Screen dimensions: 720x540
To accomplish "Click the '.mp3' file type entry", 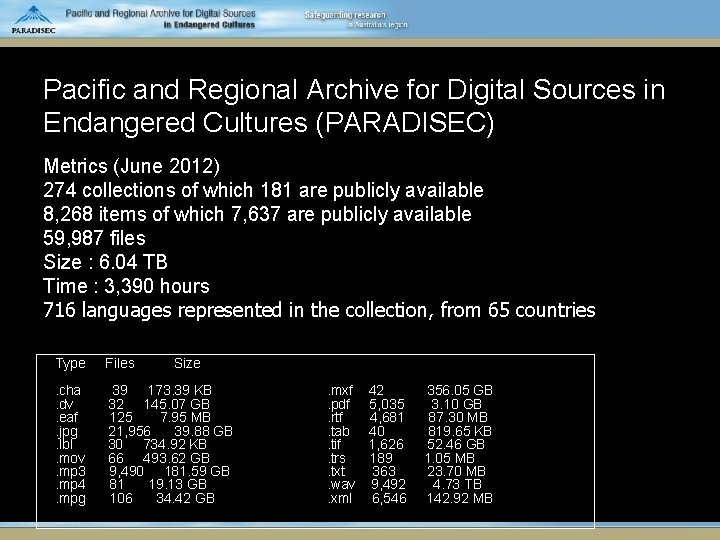I will click(71, 472).
